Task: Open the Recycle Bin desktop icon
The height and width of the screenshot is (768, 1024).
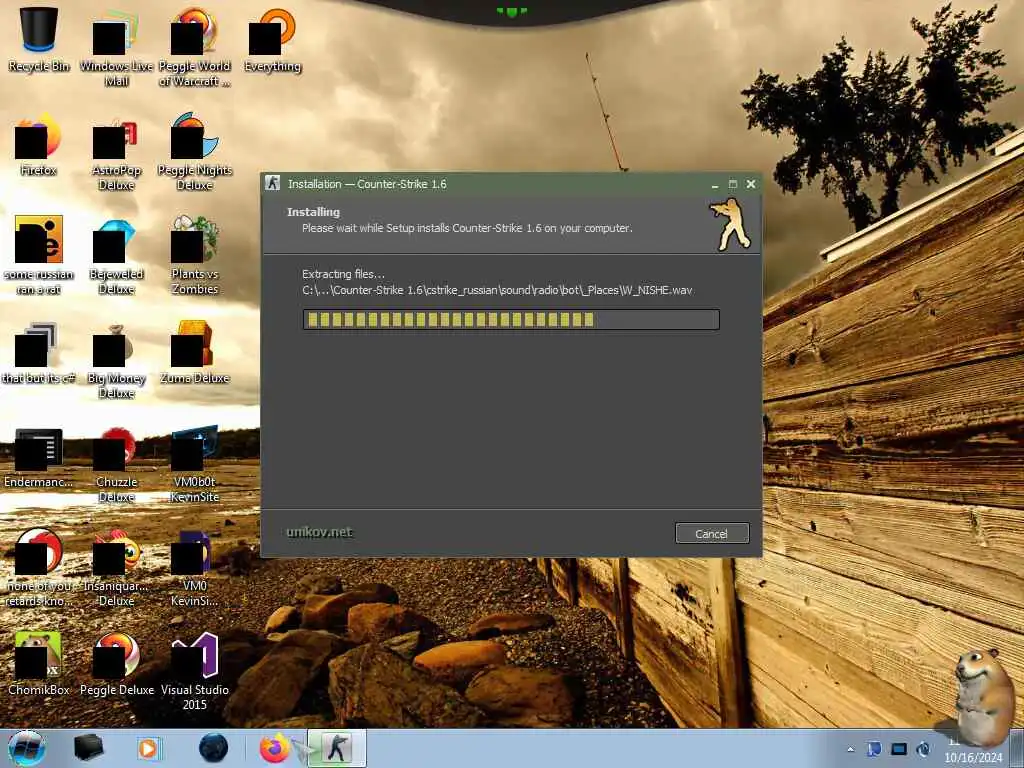Action: coord(39,39)
